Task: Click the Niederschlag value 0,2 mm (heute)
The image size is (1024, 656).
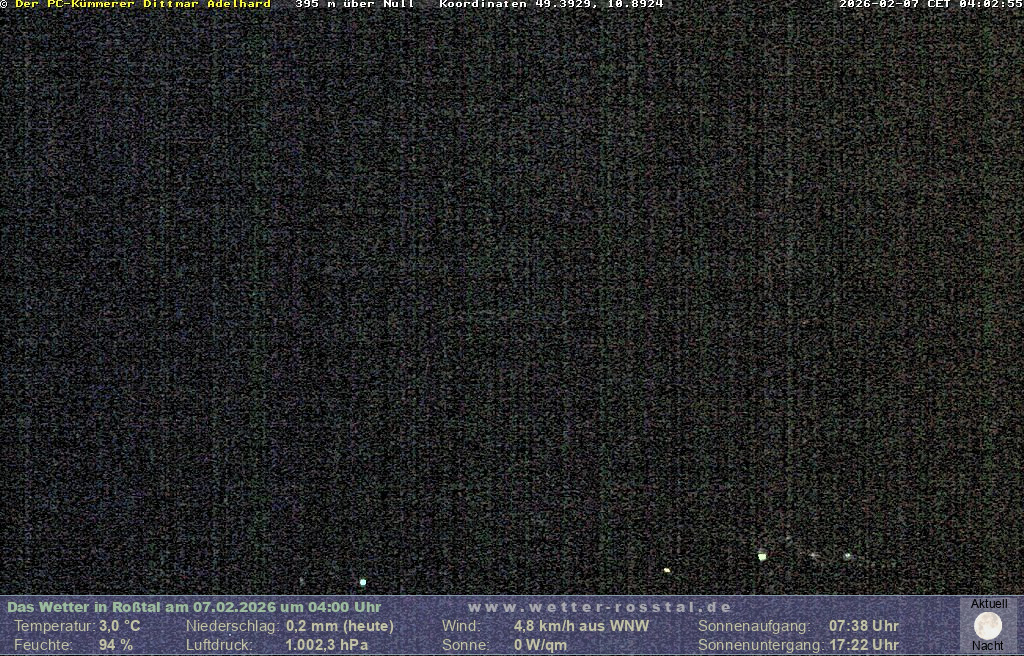Action: coord(340,626)
